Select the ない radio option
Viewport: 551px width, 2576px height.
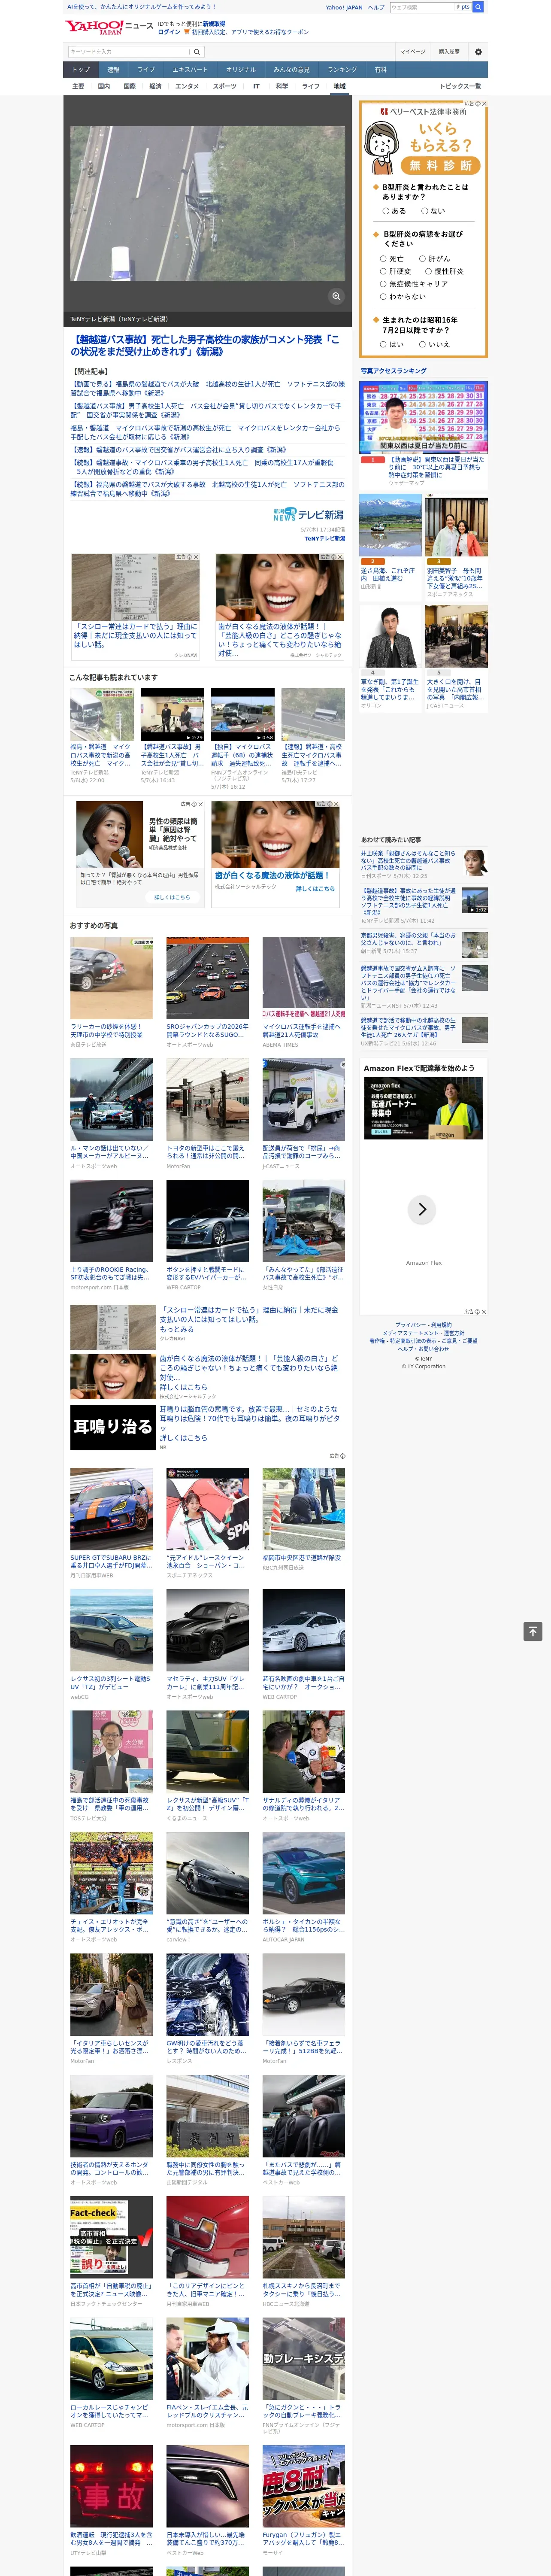coord(425,211)
